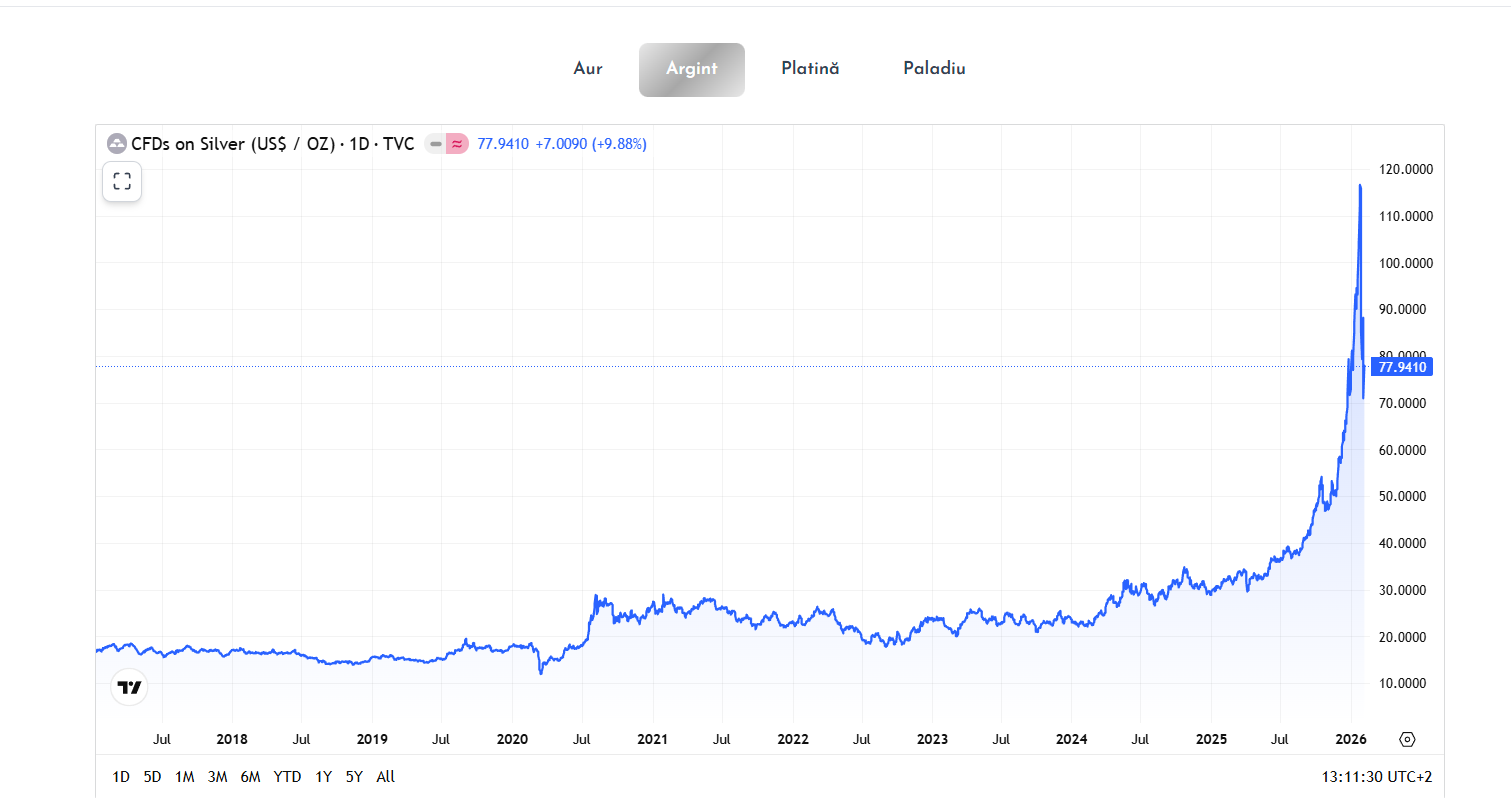
Task: Set chart range to 1D
Action: click(x=121, y=777)
